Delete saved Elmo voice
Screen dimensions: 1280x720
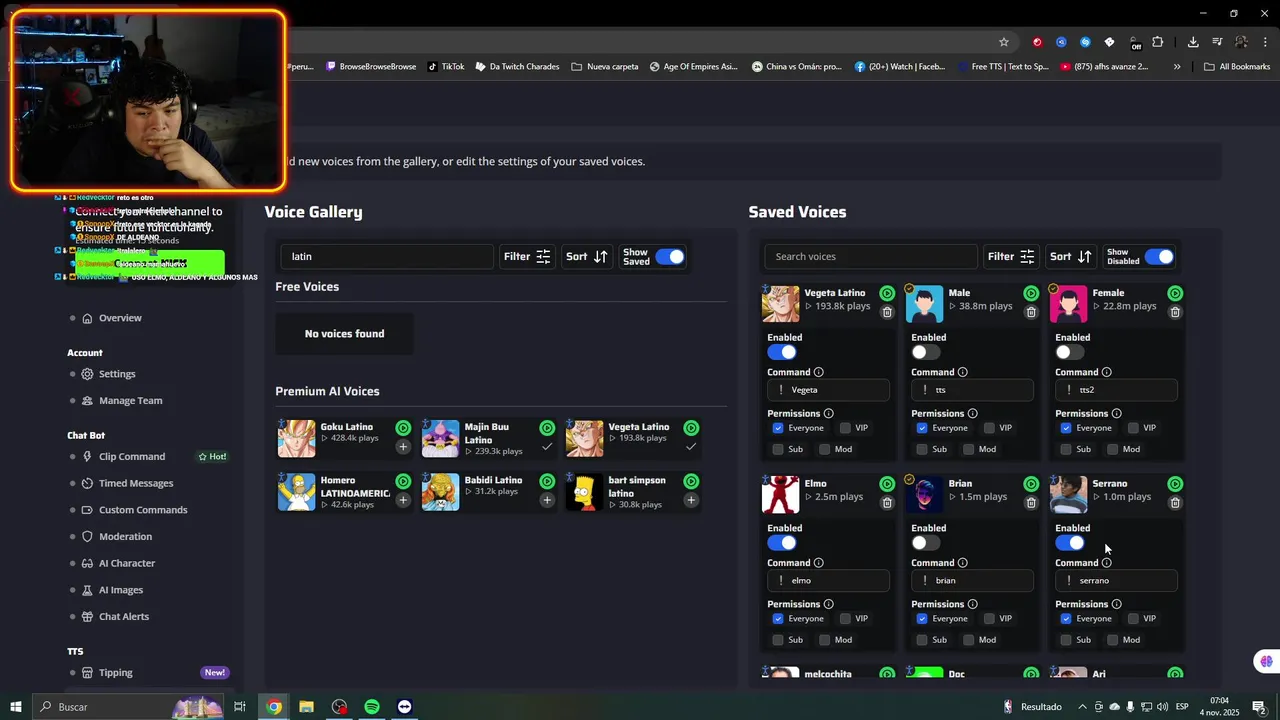(x=887, y=503)
